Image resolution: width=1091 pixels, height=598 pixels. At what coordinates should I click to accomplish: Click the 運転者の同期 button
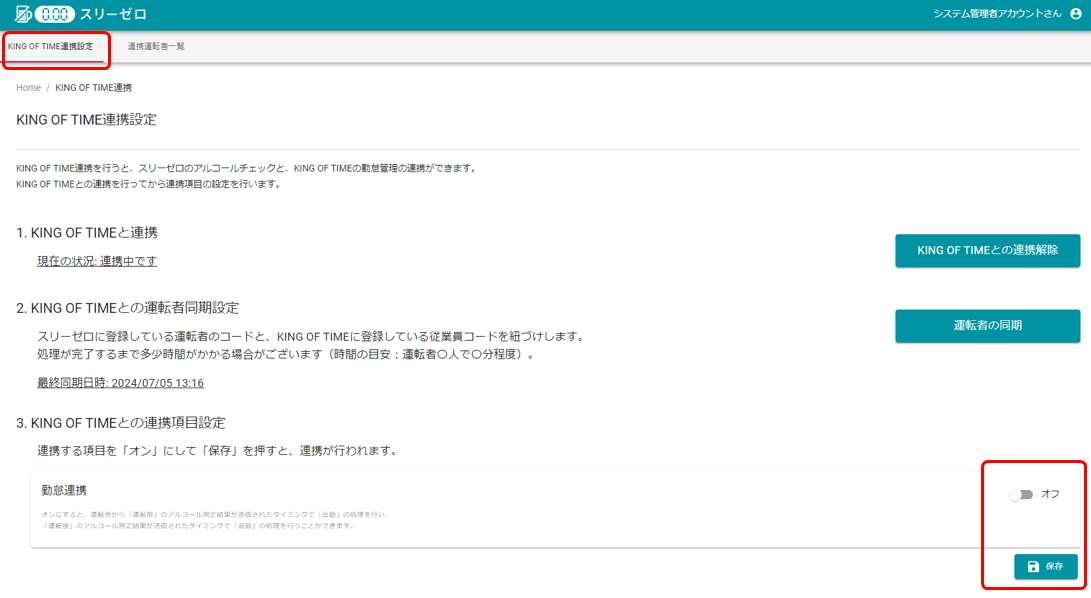[x=987, y=326]
